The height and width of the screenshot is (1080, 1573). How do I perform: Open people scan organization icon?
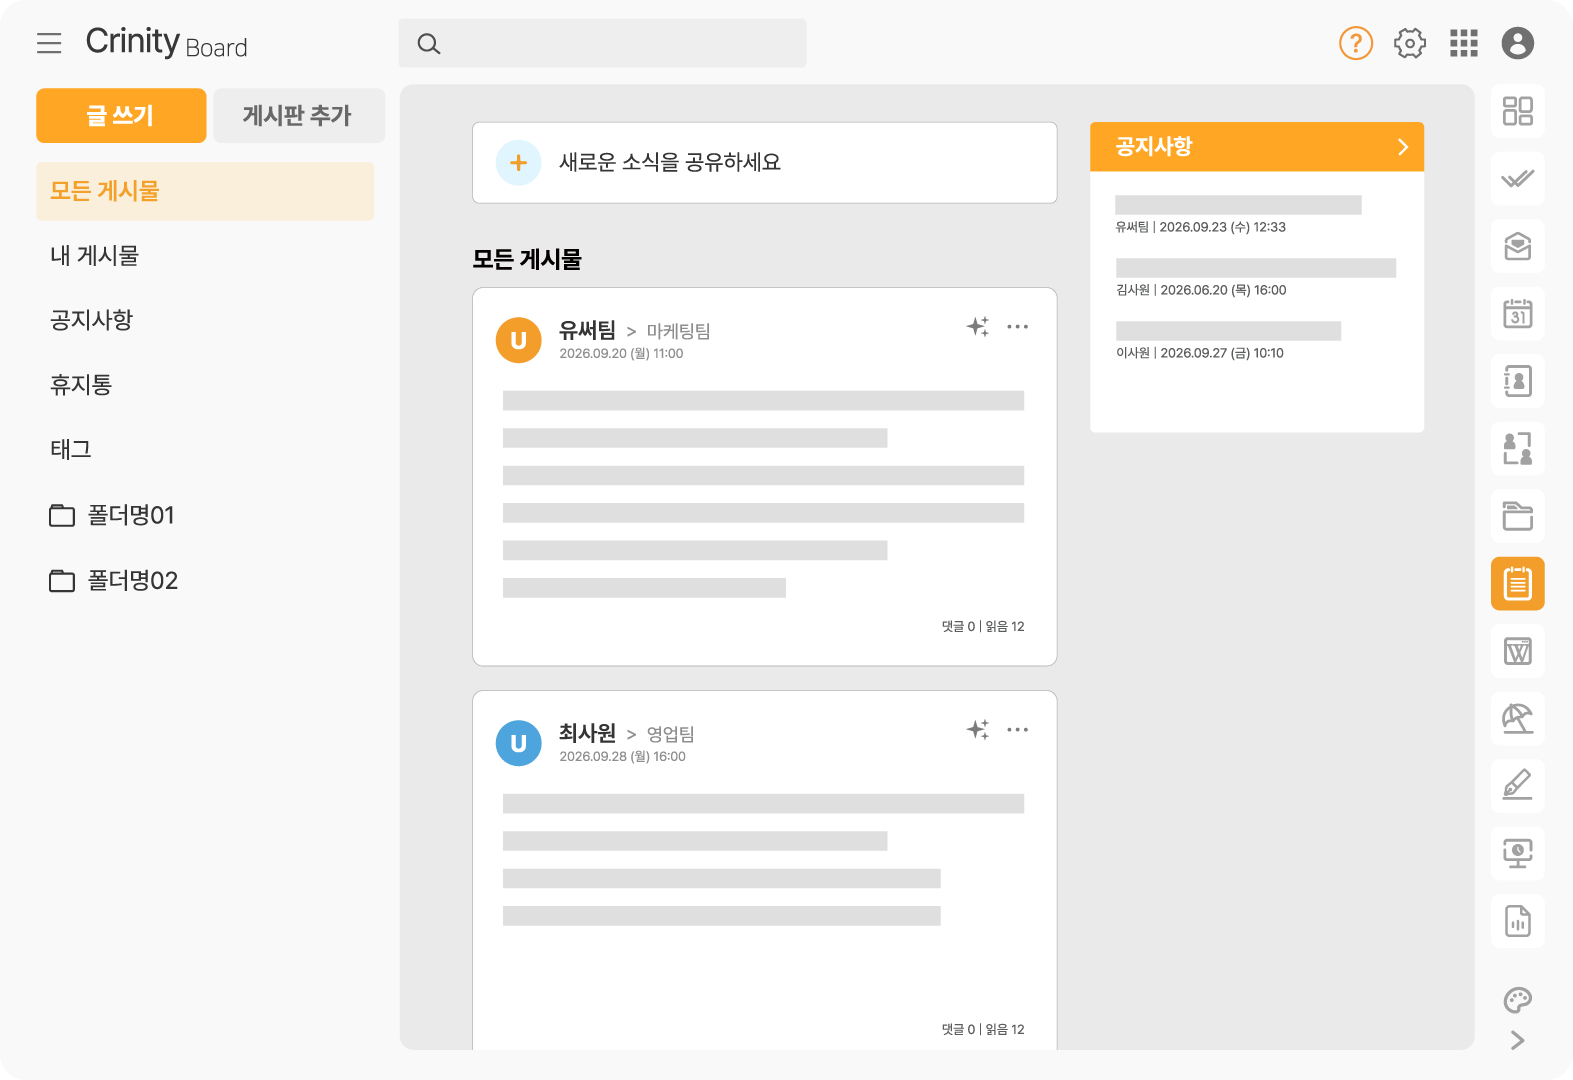pos(1518,449)
